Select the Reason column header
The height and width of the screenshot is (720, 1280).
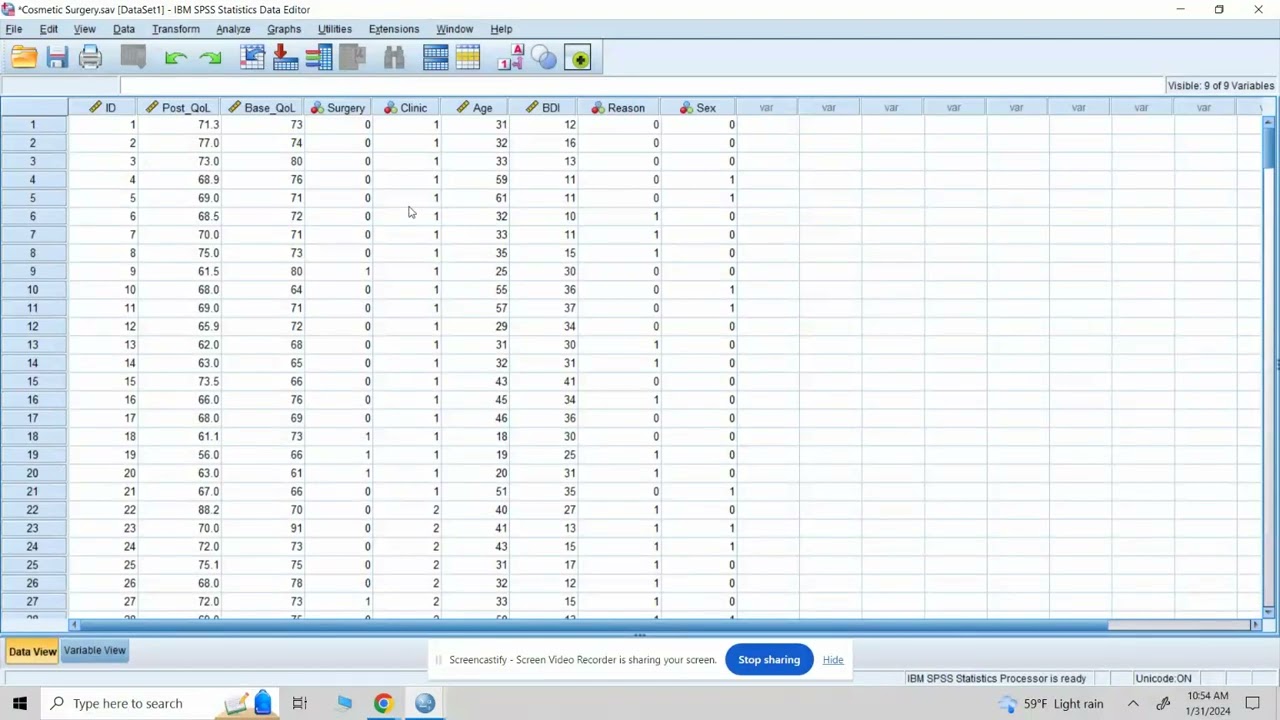(618, 107)
